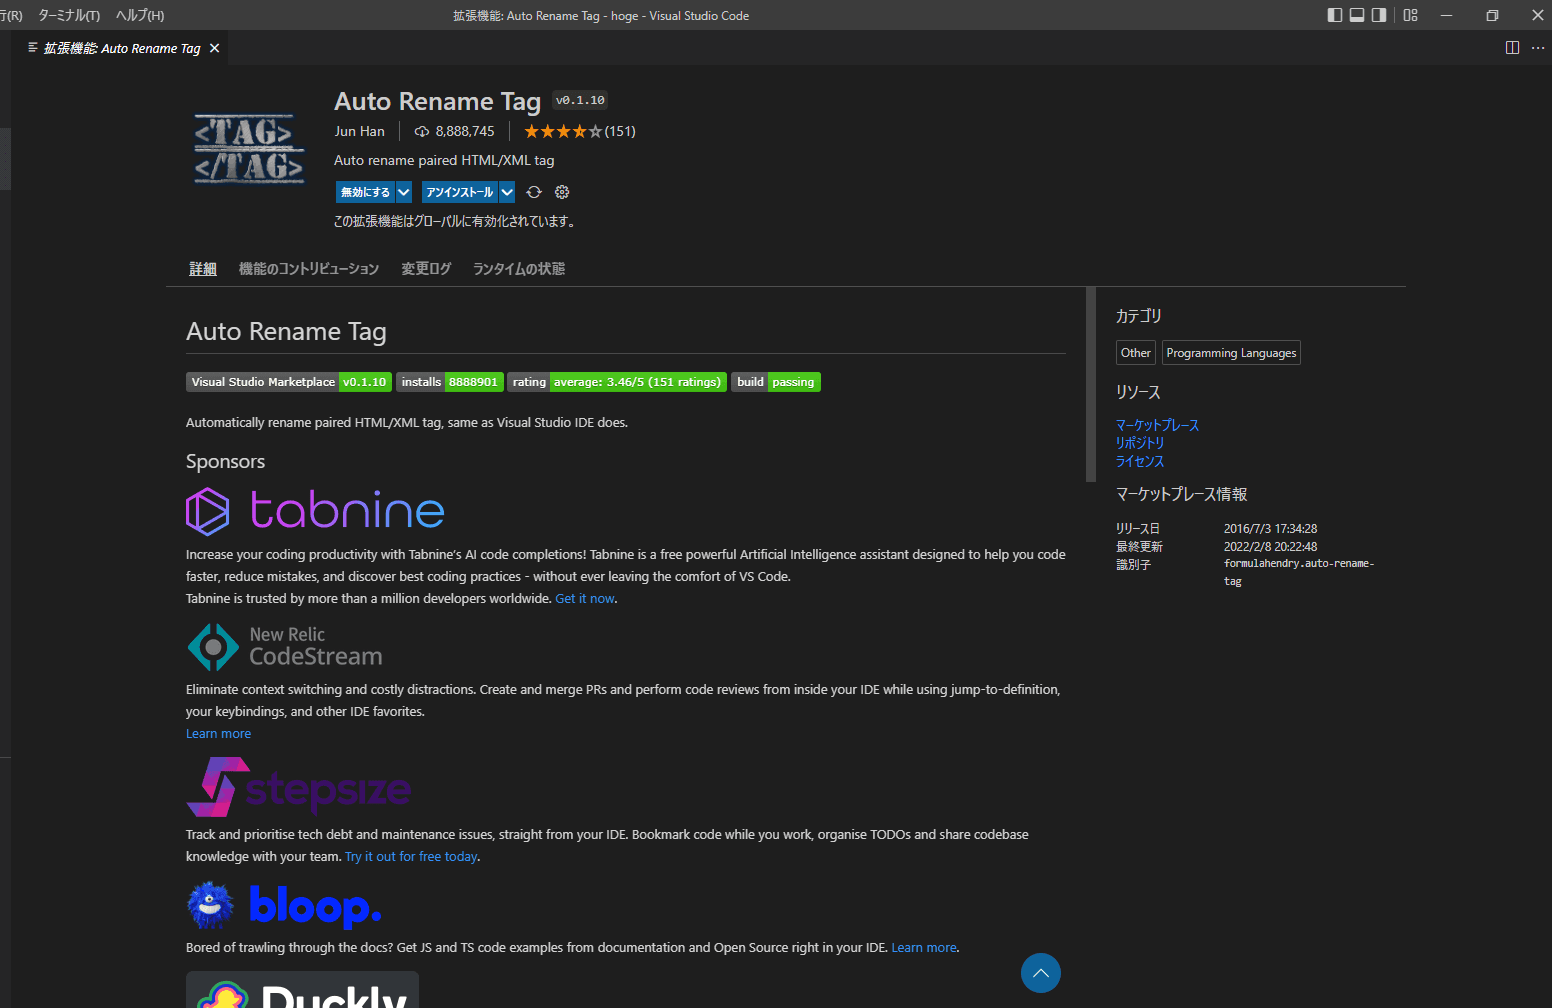Click the extension sync/auto-update icon
The image size is (1552, 1008).
(x=534, y=192)
